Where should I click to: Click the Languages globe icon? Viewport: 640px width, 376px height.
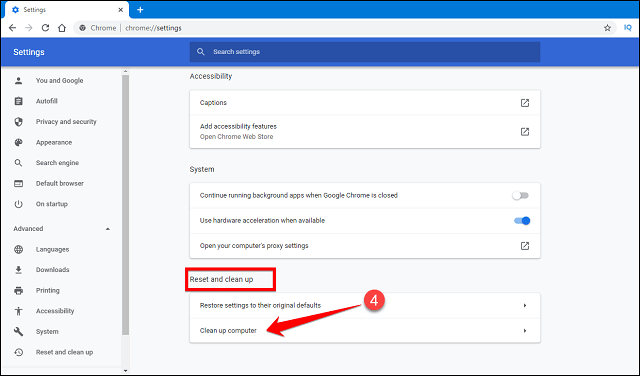[x=18, y=249]
